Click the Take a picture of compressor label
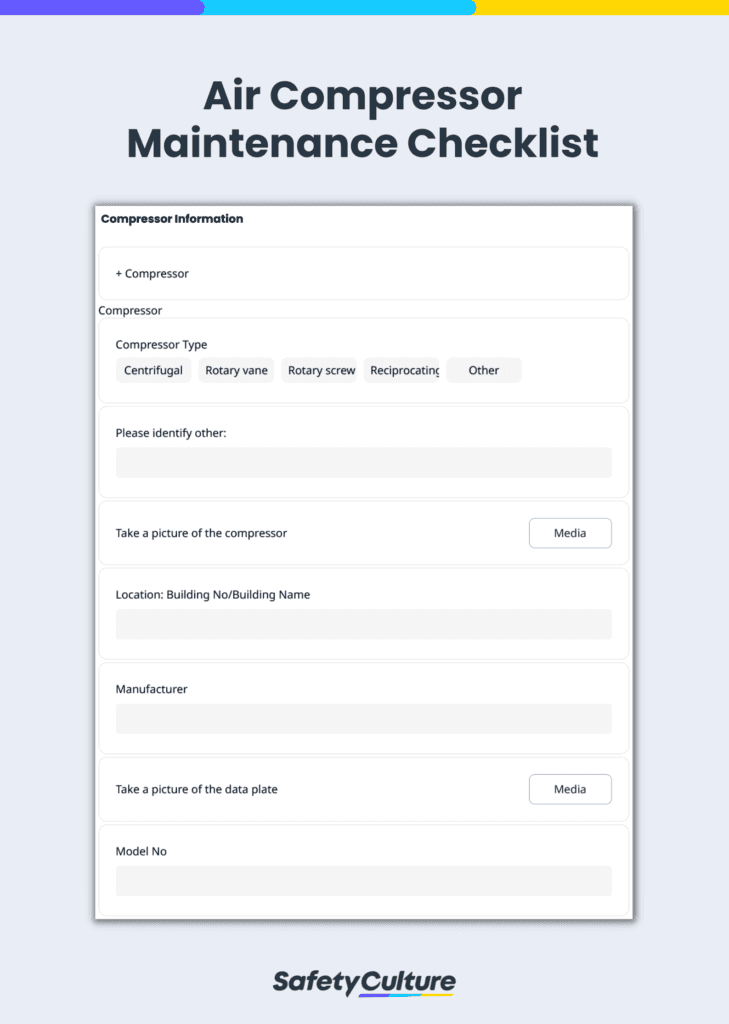Image resolution: width=729 pixels, height=1024 pixels. (201, 532)
